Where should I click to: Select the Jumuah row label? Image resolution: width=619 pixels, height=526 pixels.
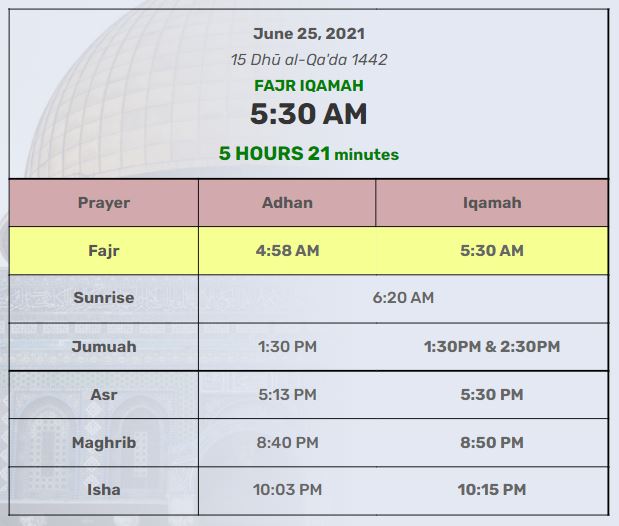pos(104,347)
